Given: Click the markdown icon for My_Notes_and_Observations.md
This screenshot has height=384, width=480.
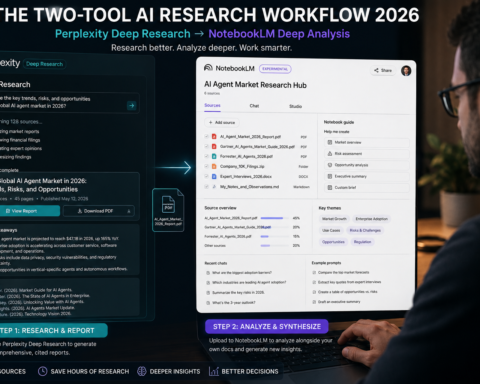Looking at the screenshot, I should coord(214,187).
